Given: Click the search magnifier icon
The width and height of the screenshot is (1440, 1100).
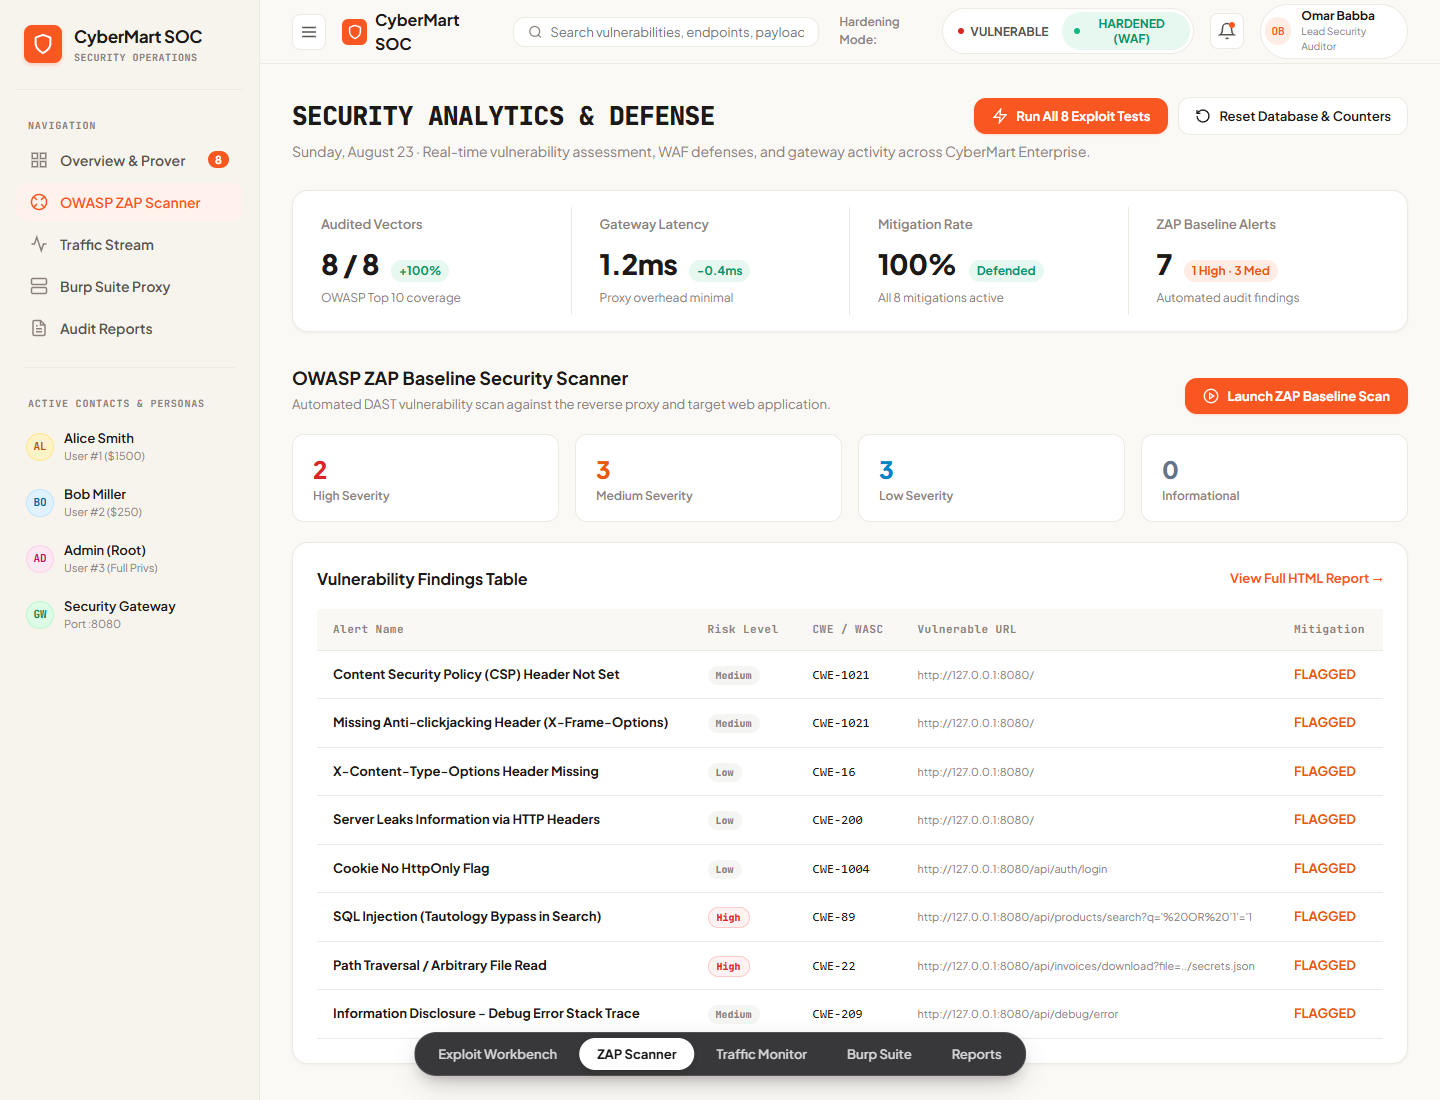Looking at the screenshot, I should [535, 32].
